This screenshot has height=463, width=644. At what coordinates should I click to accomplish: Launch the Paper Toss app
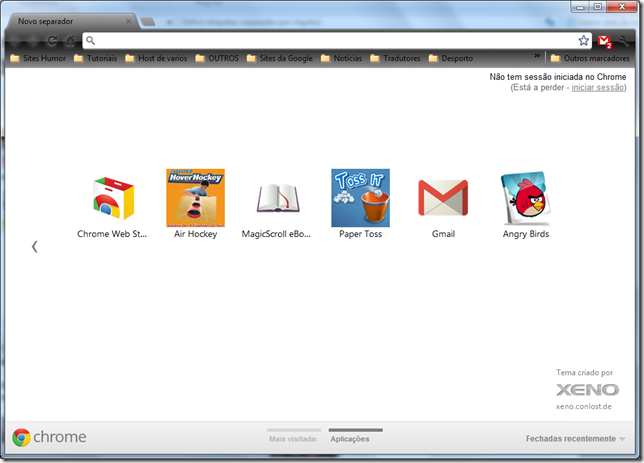tap(361, 204)
